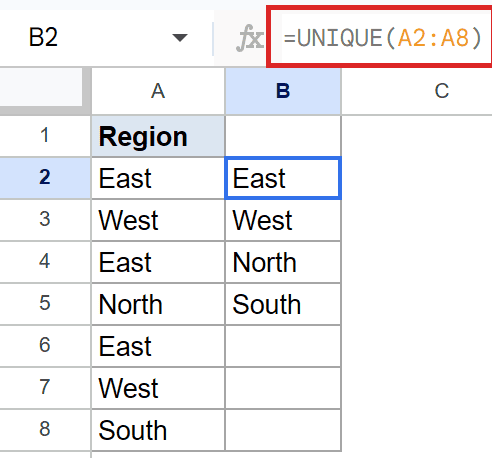Click cell B4 containing North
Screen dimensions: 492x458
click(x=283, y=262)
